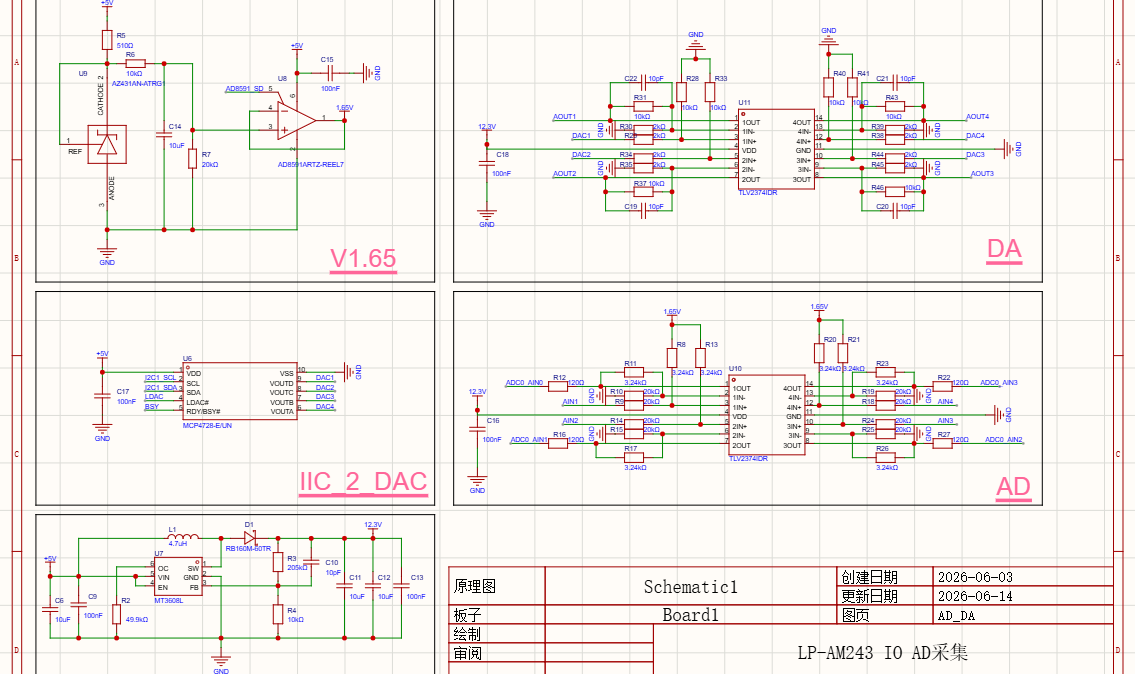Screen dimensions: 1135x674
Task: Click the 审阅 cell in title block
Action: coord(497,653)
